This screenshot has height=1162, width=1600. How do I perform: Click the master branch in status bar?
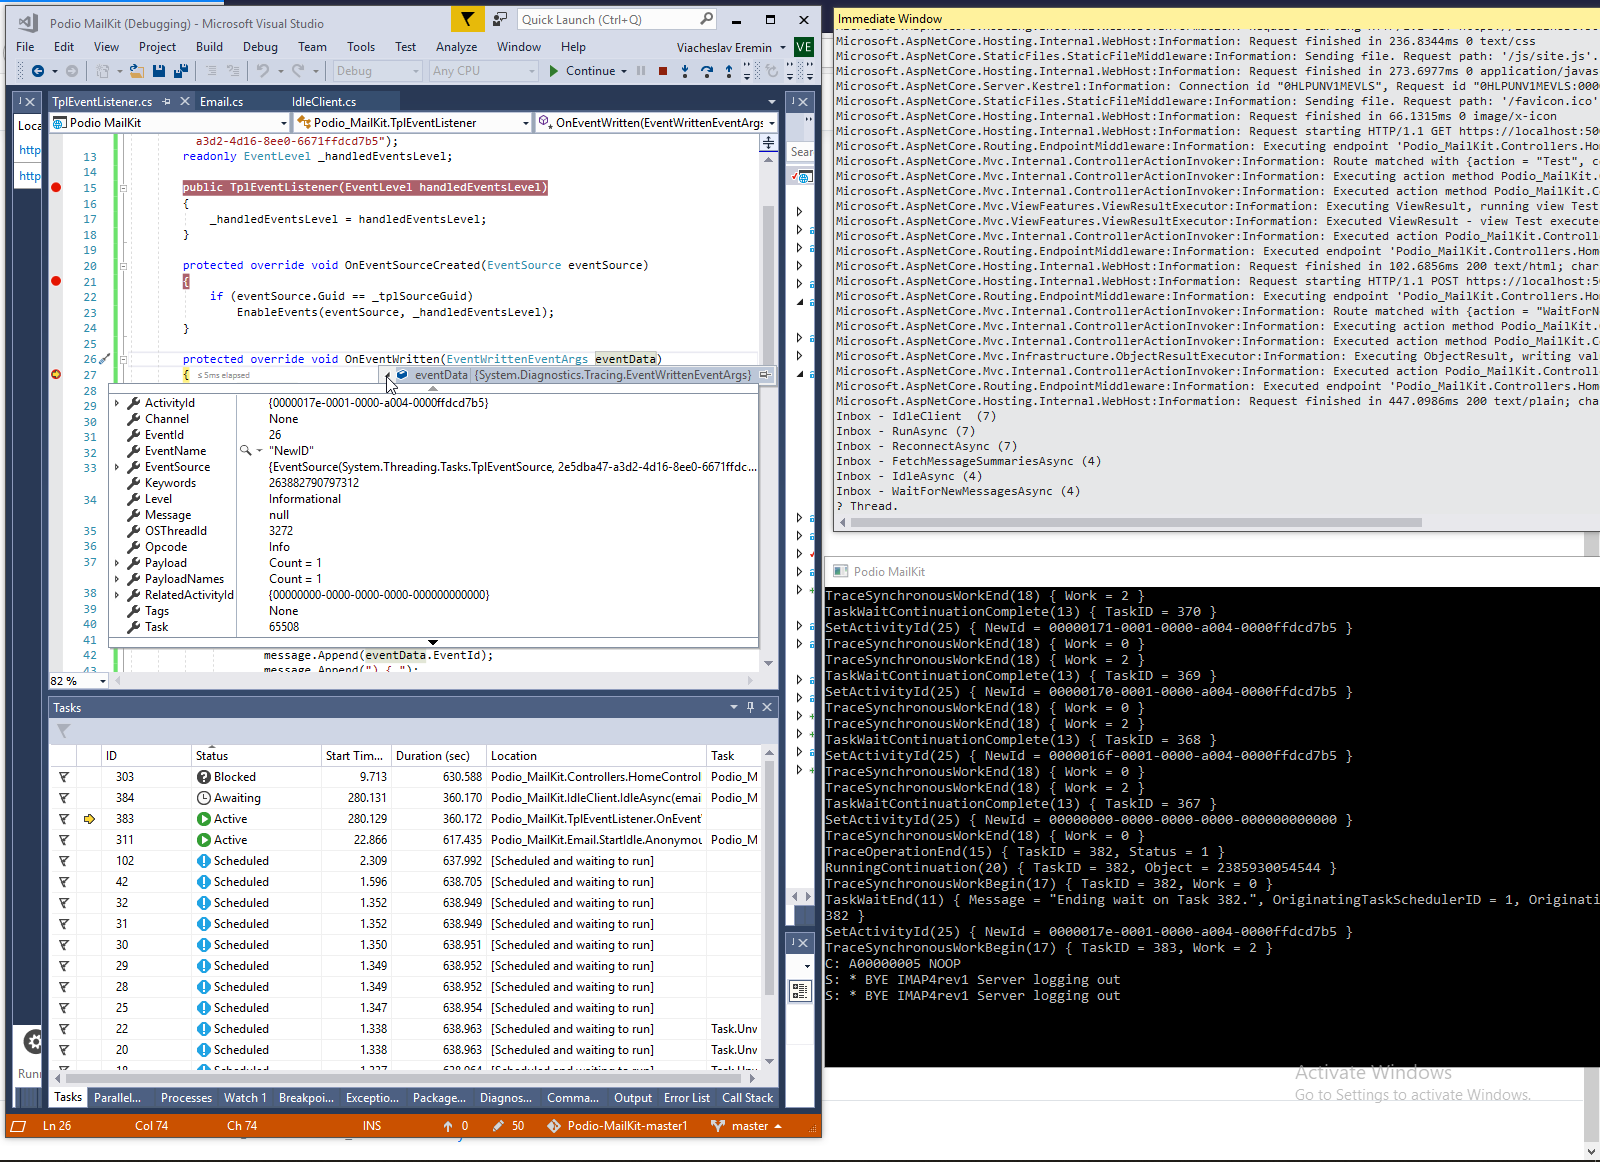tap(746, 1126)
